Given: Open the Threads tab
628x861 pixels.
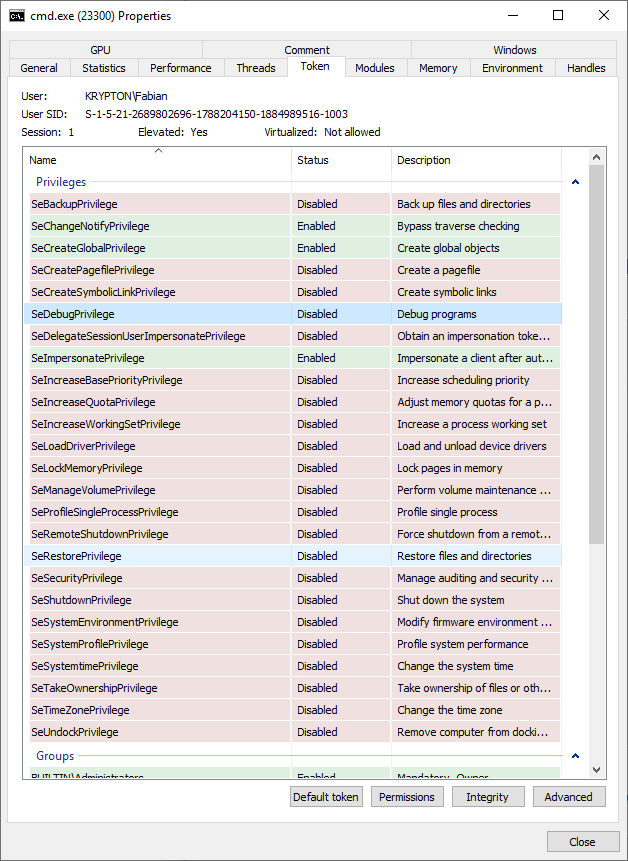Looking at the screenshot, I should click(256, 68).
